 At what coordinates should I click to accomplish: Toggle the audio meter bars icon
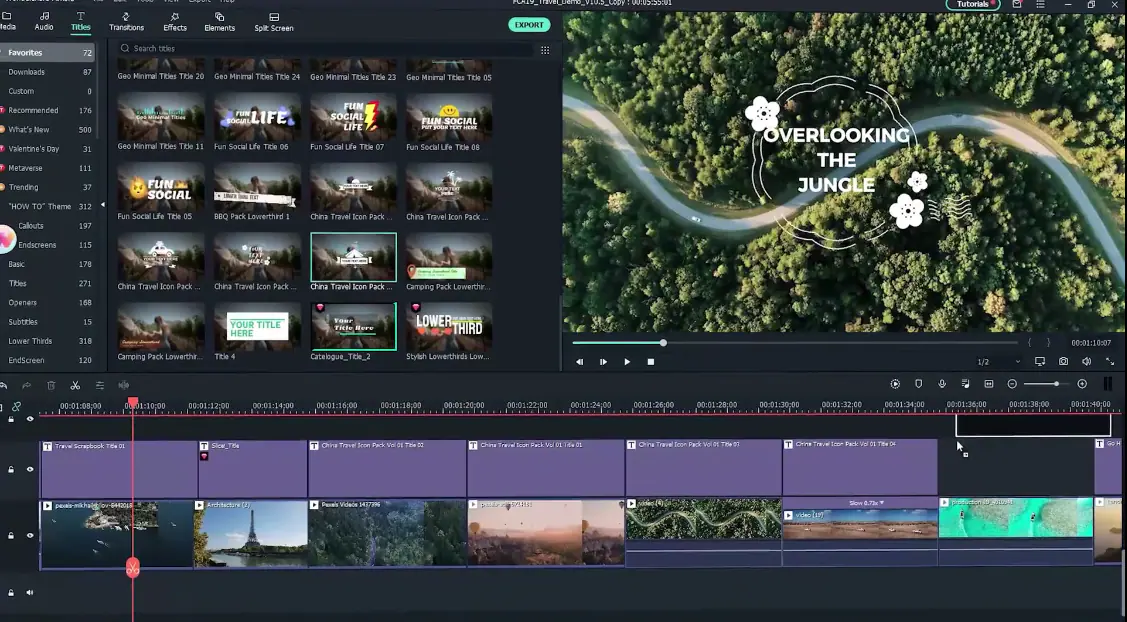point(1108,384)
